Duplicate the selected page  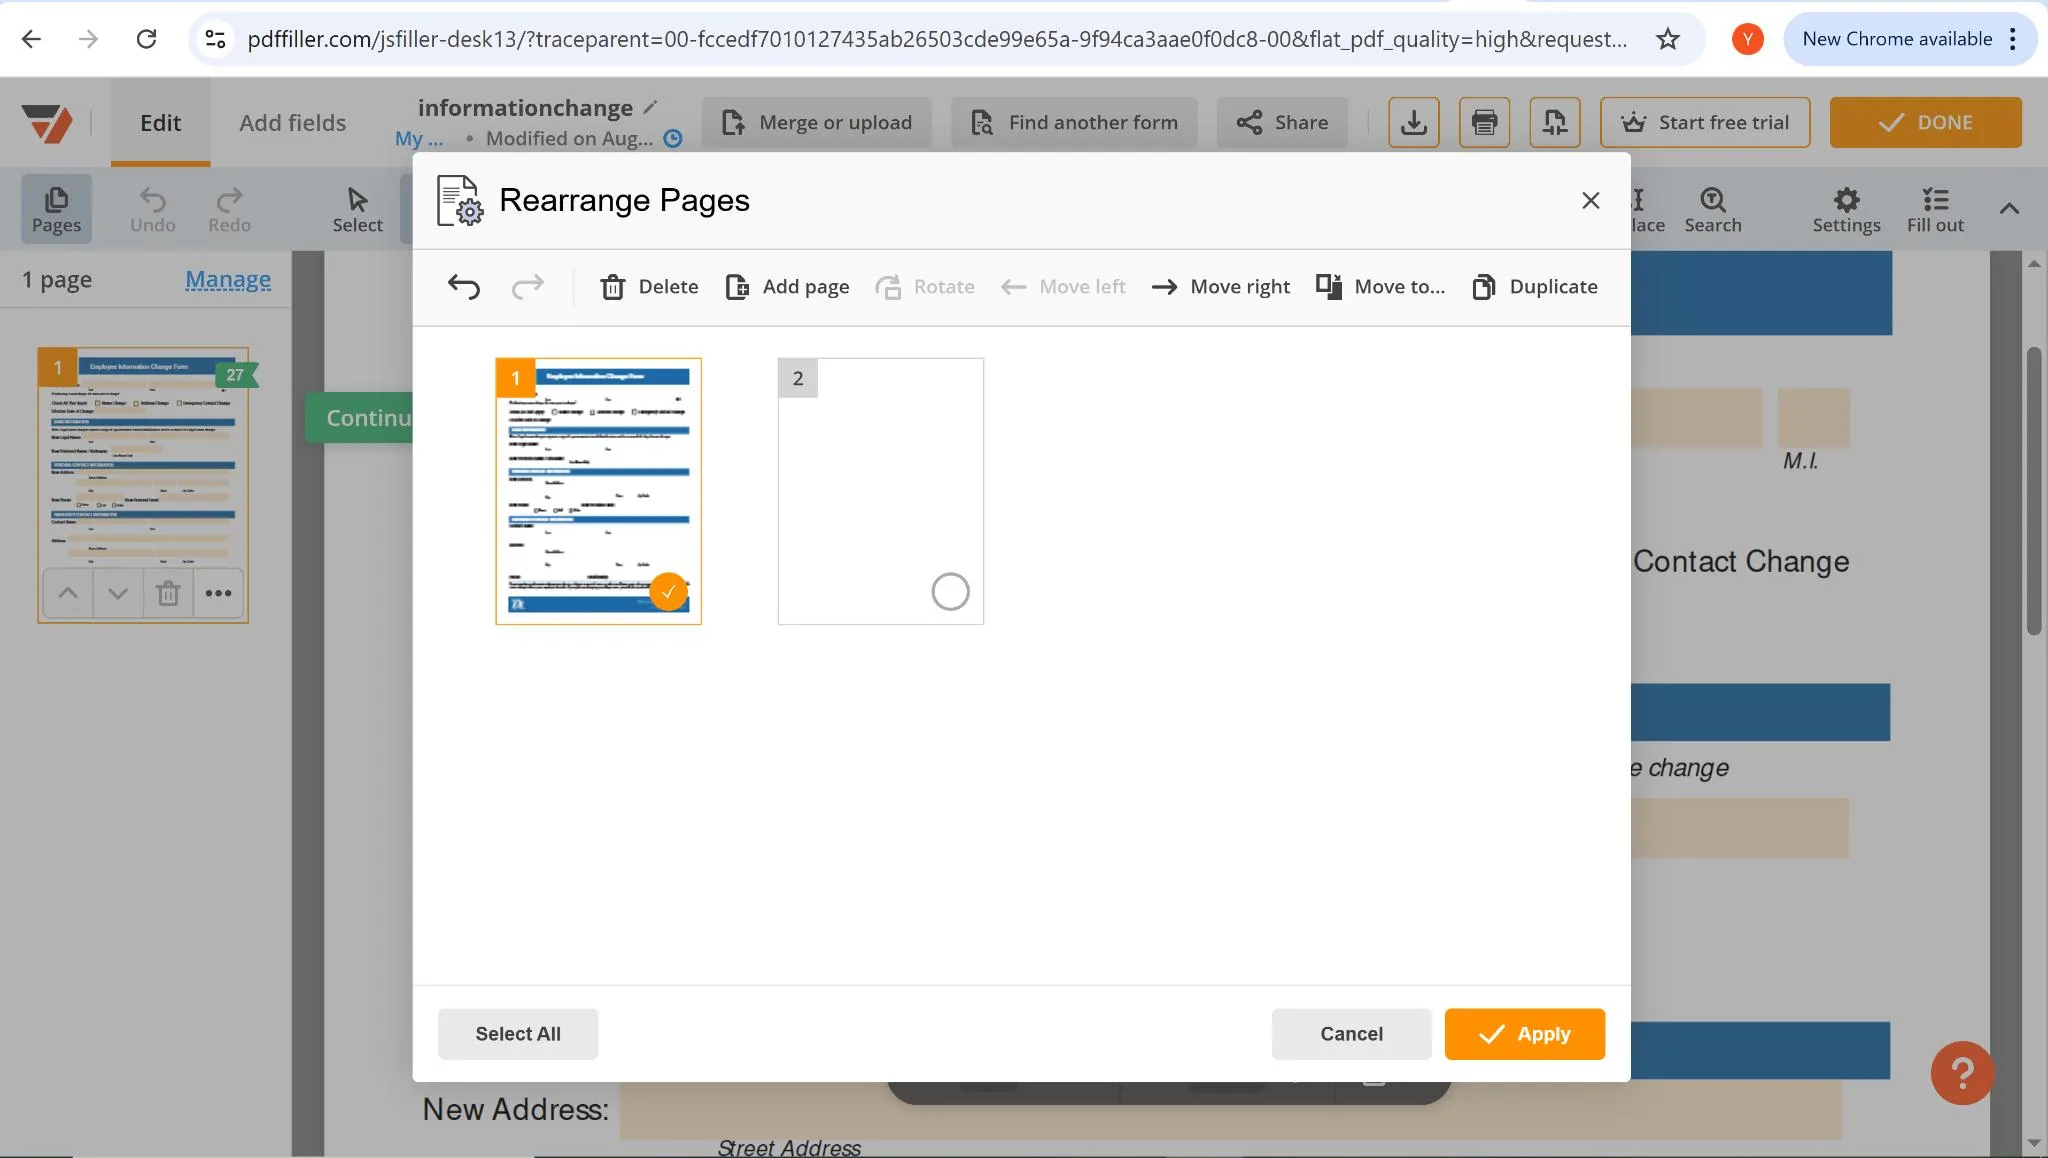(x=1534, y=286)
